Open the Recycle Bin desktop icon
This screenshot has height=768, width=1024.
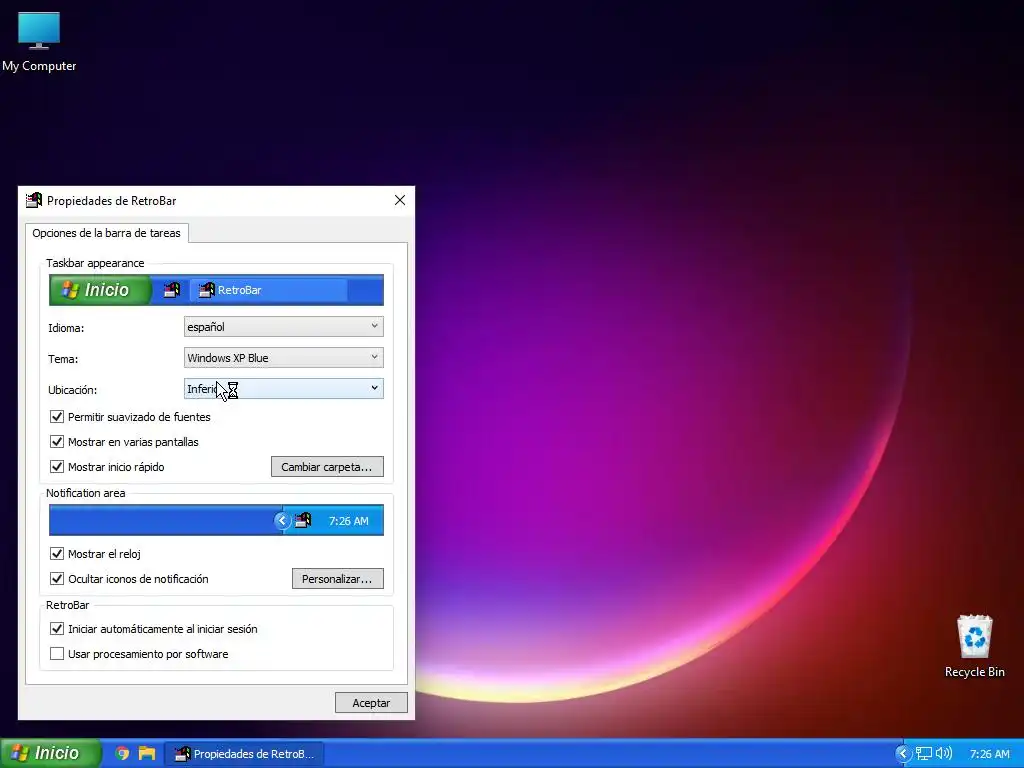(x=974, y=646)
